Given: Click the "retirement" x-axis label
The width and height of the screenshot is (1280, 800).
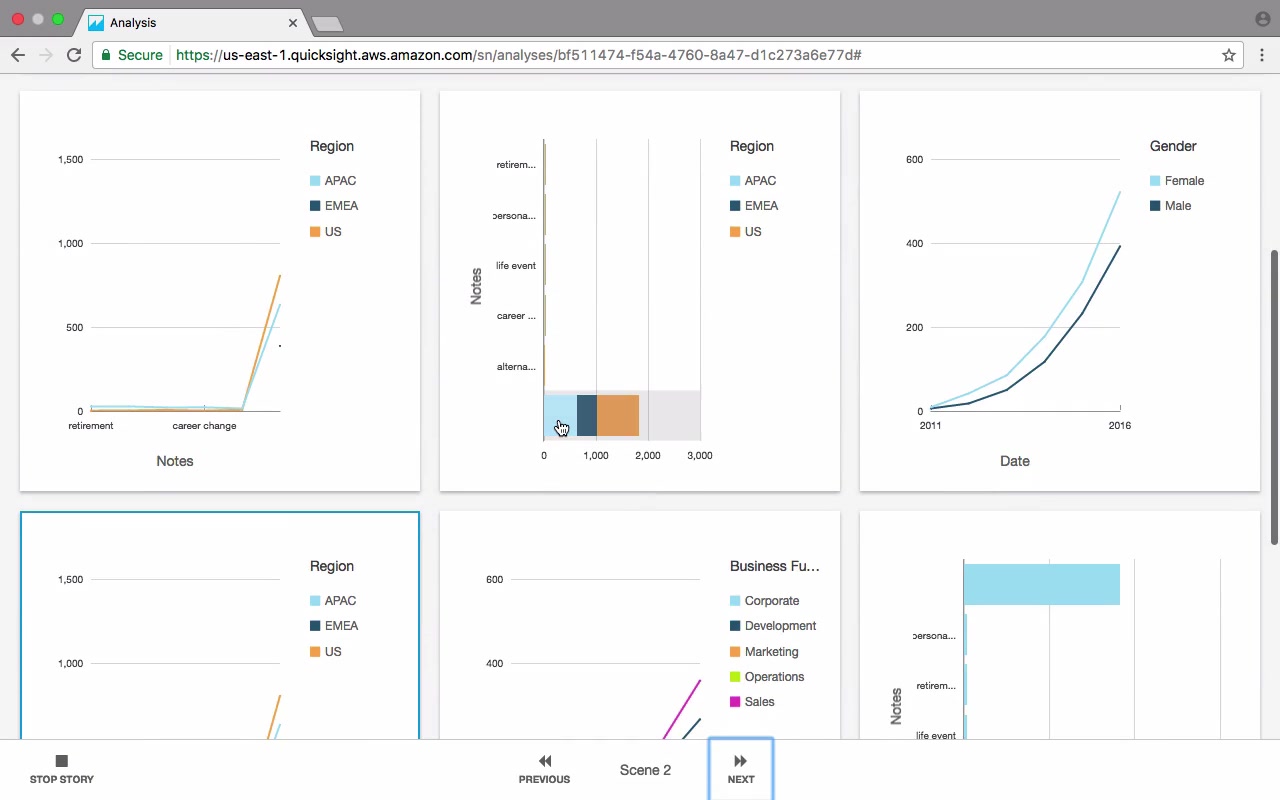Looking at the screenshot, I should (x=91, y=426).
